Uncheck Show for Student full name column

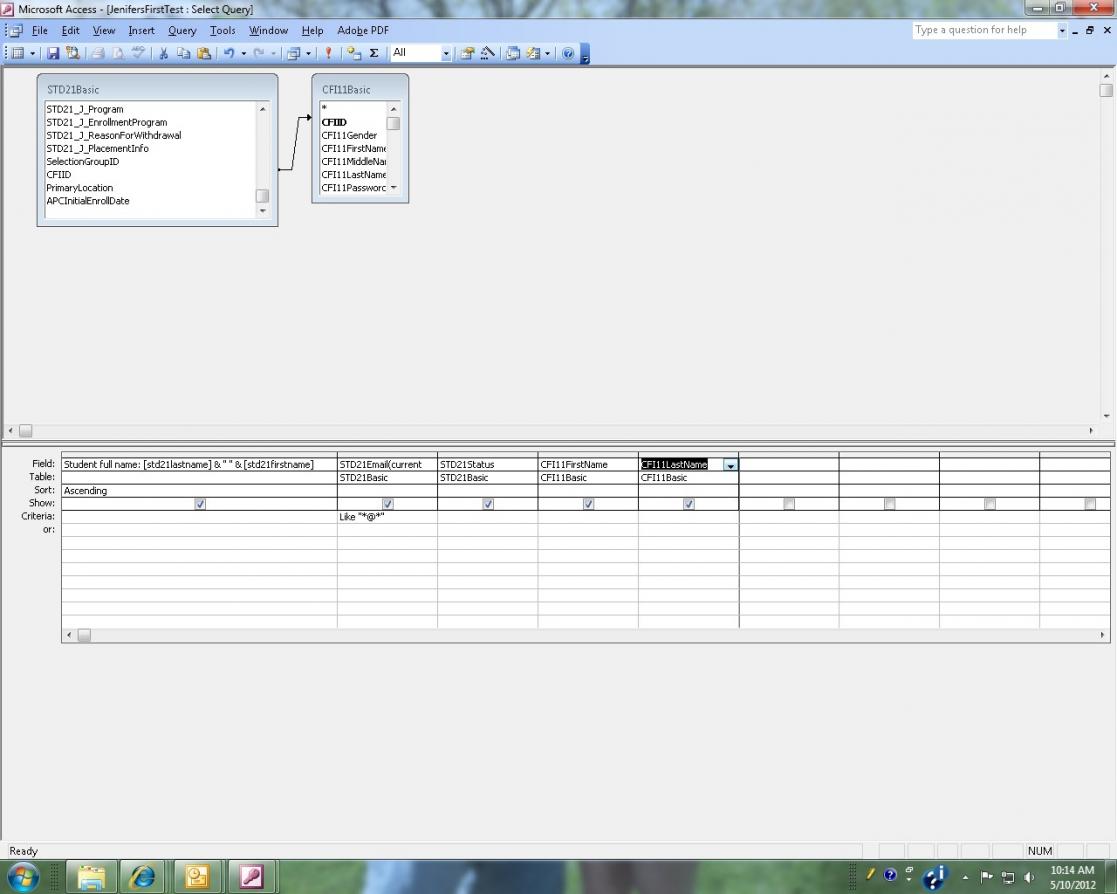(x=200, y=504)
